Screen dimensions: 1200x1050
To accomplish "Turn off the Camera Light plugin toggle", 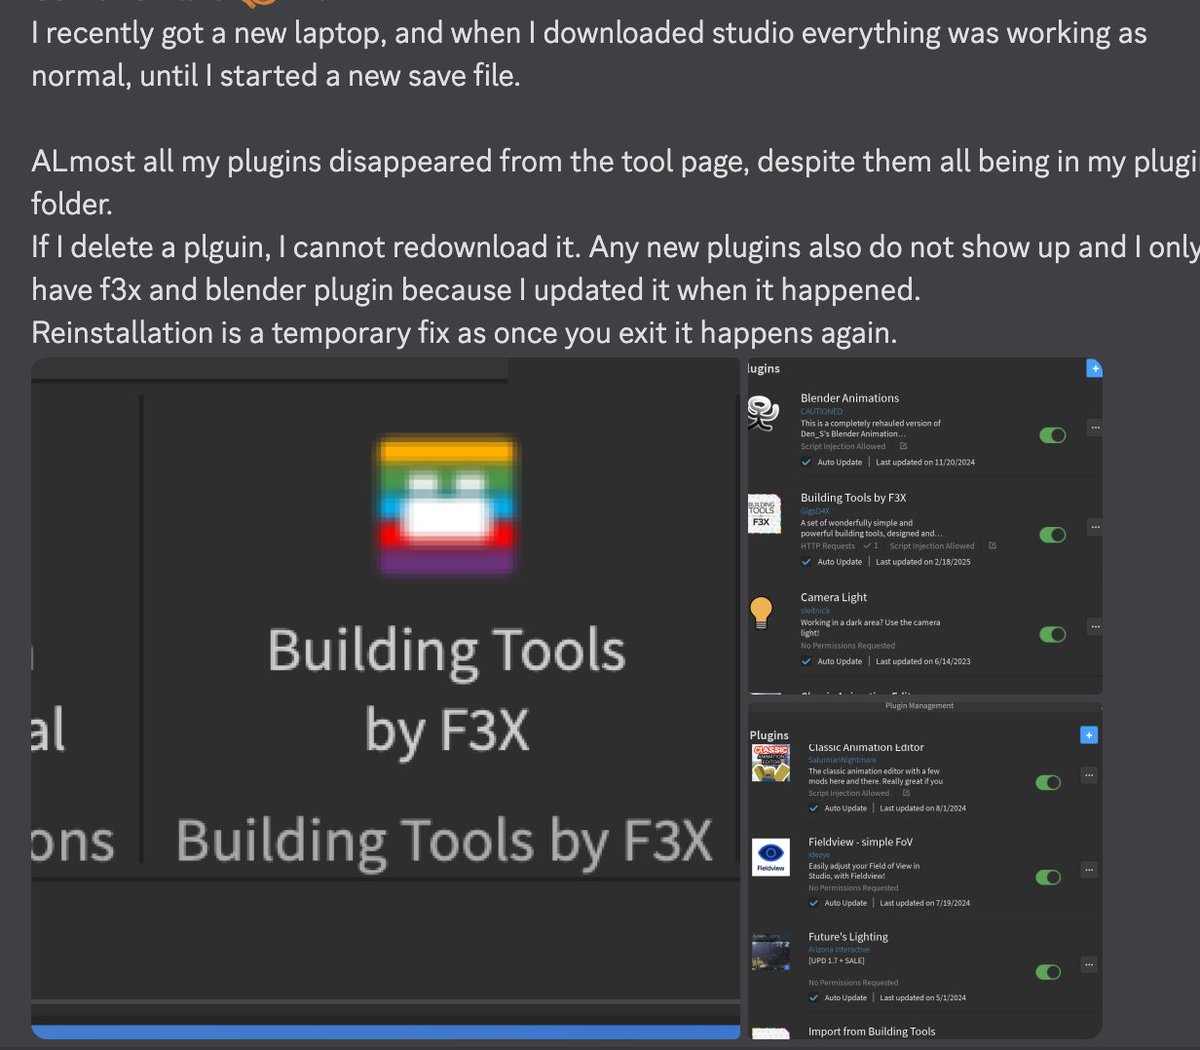I will 1053,634.
